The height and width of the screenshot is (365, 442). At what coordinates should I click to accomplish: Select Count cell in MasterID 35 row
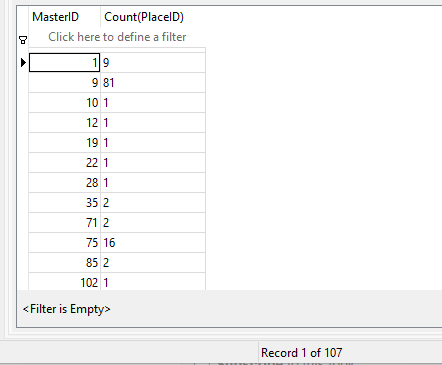pos(153,203)
